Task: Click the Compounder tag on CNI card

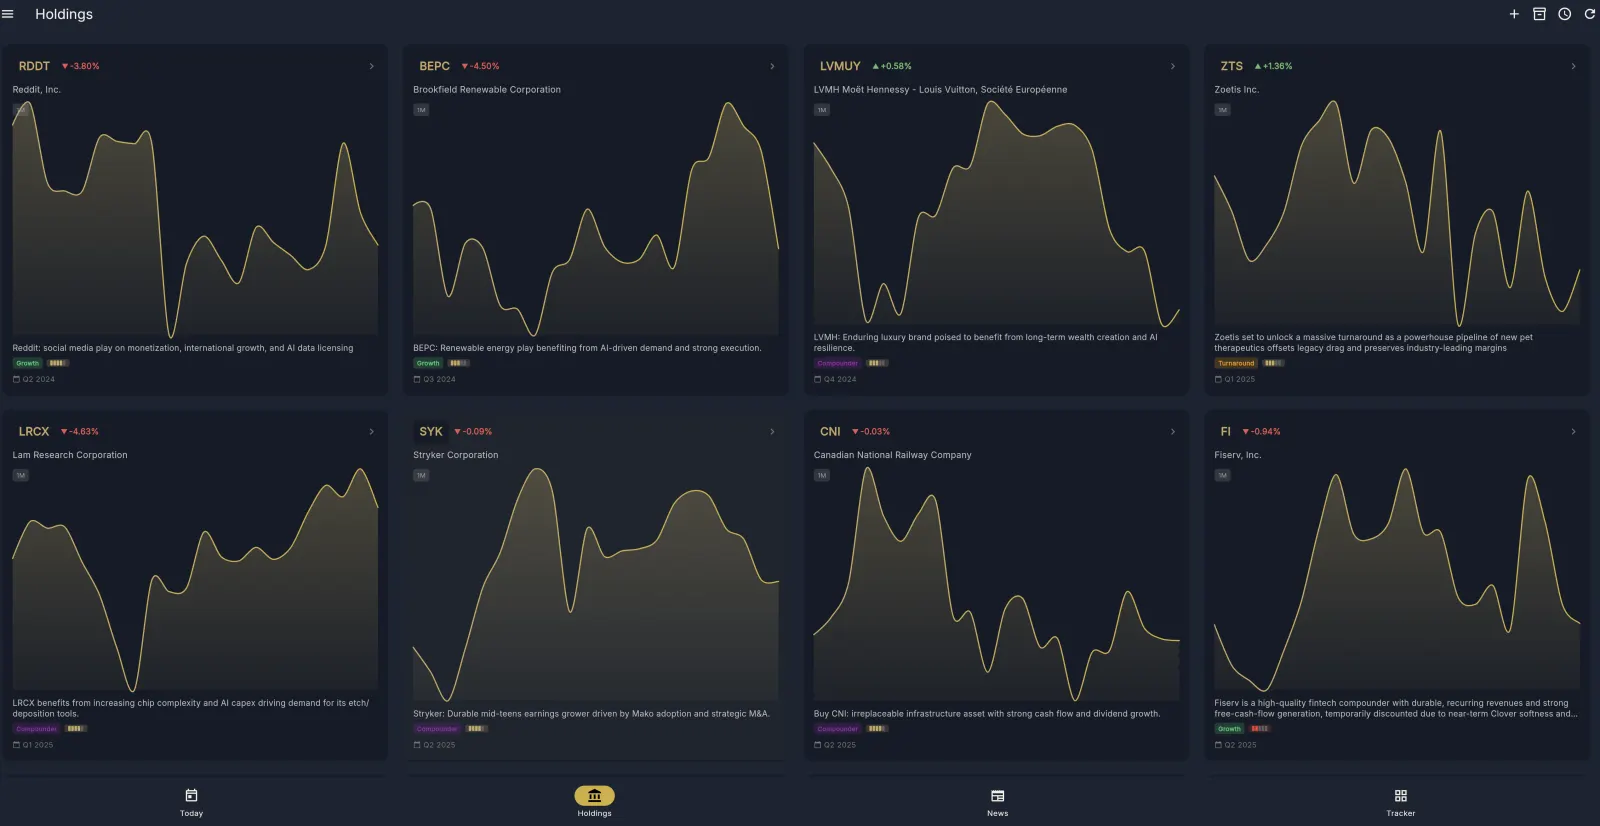Action: pos(838,728)
